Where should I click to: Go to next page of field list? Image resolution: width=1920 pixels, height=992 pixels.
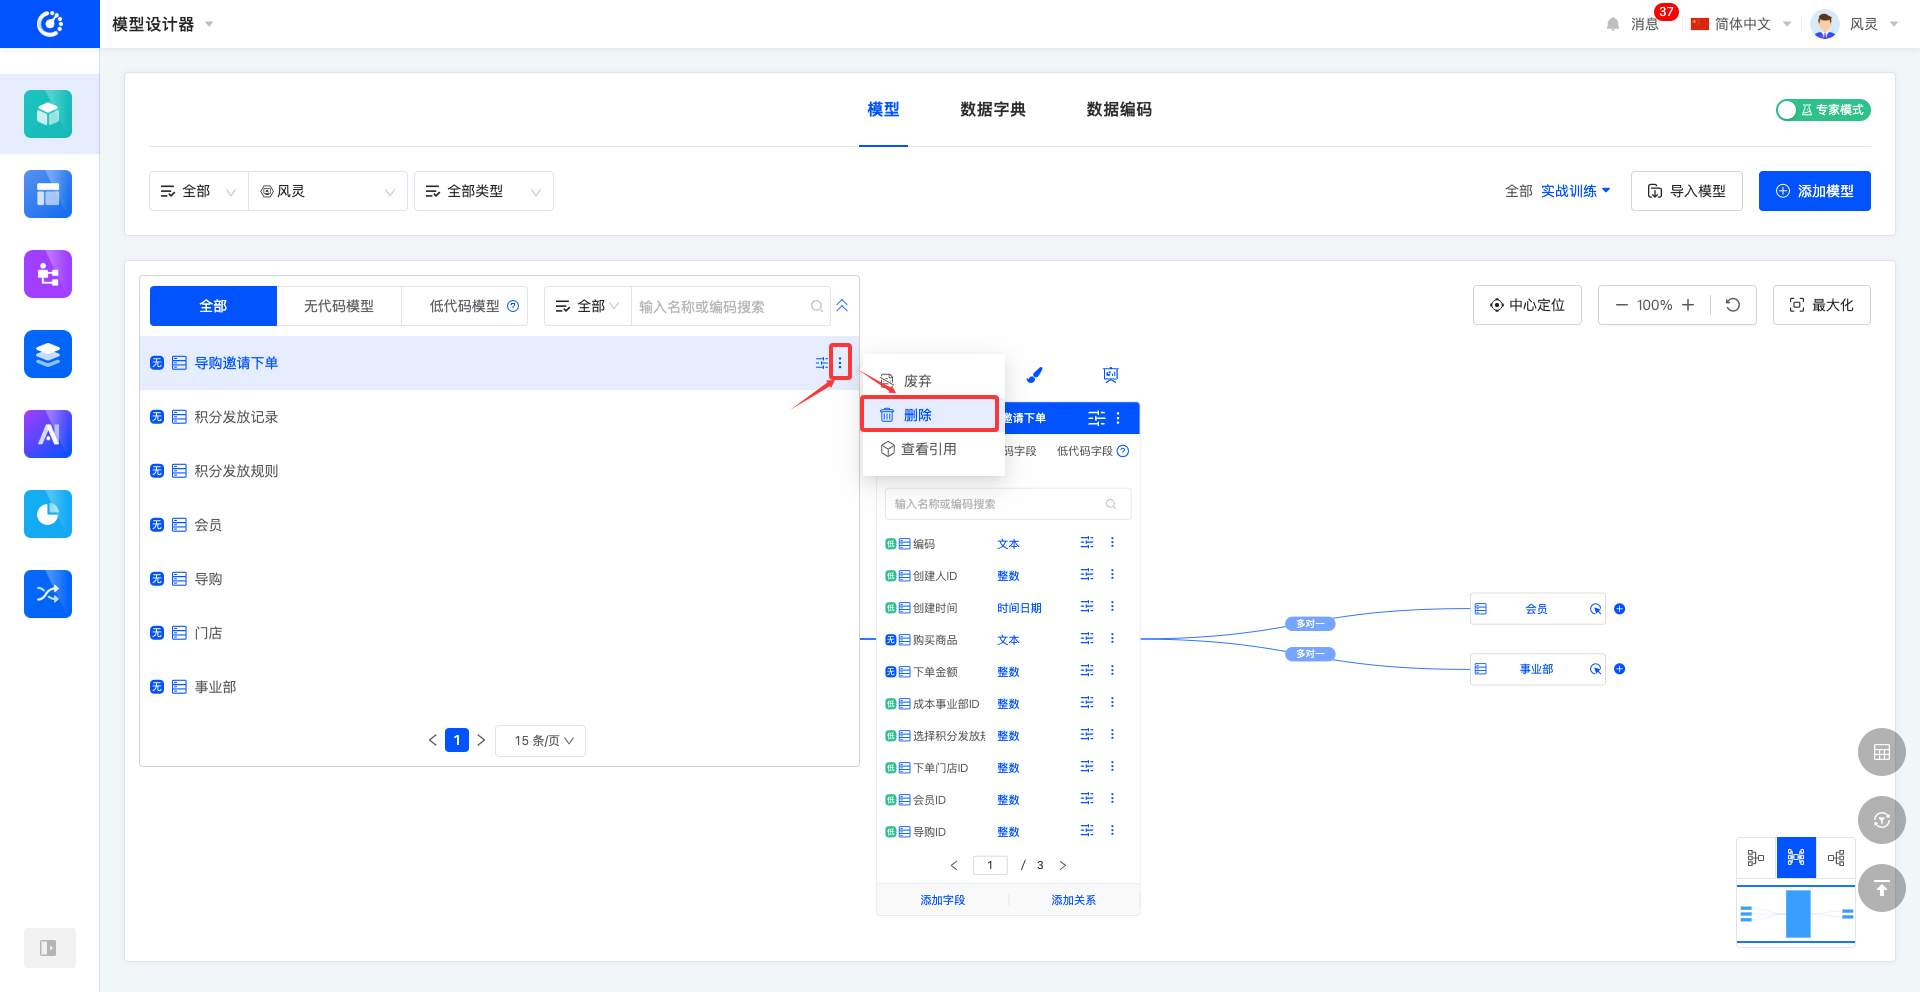(1063, 865)
